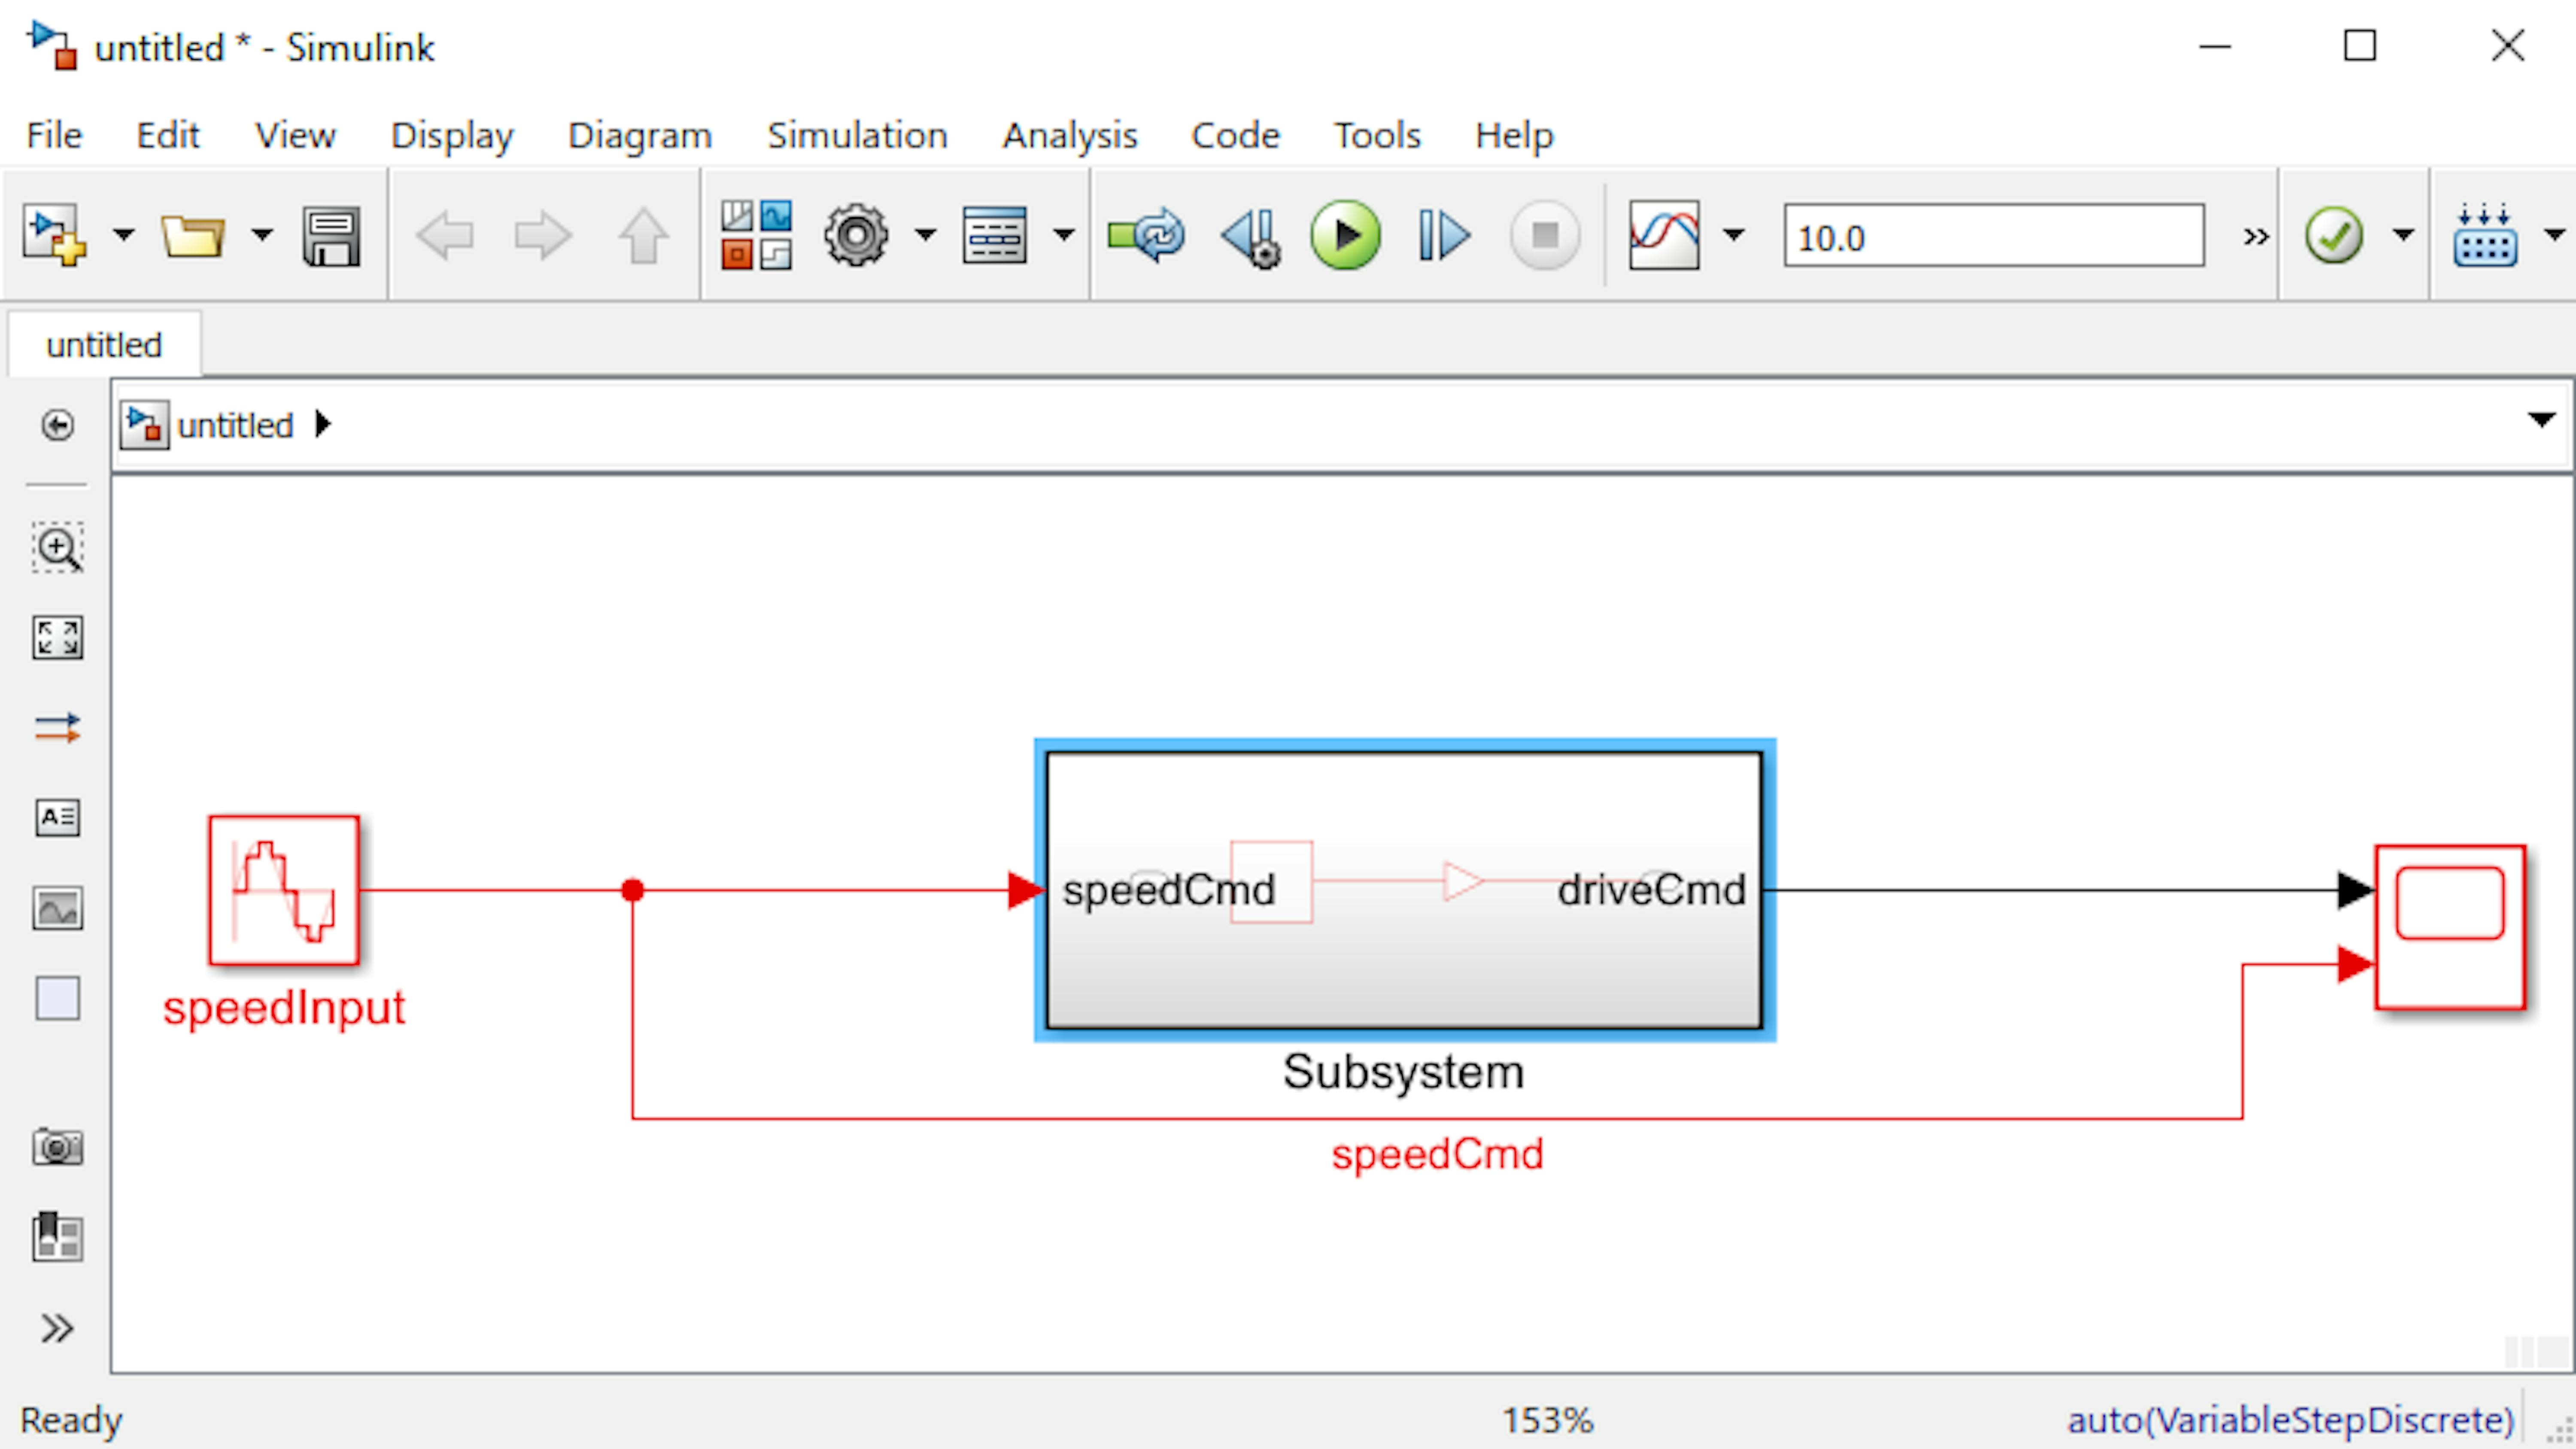Expand the Model Advisor dropdown arrow

(x=2403, y=236)
